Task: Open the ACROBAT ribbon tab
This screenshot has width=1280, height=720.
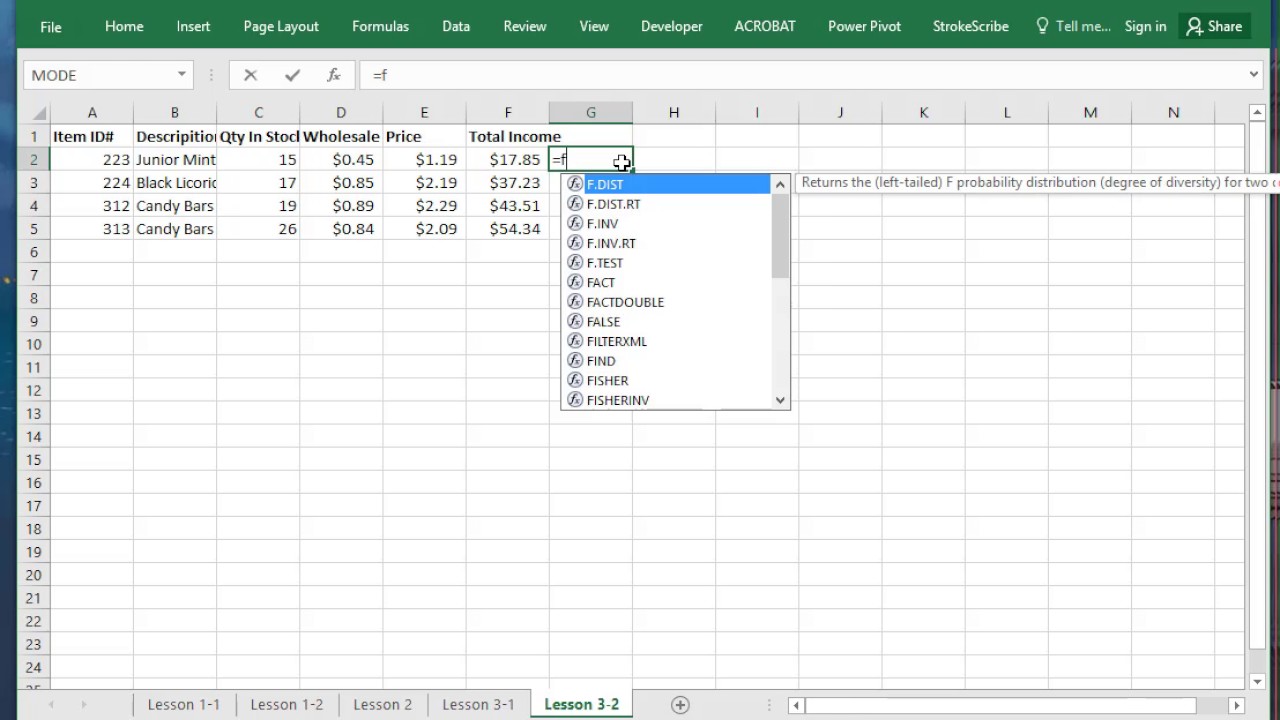Action: (x=765, y=27)
